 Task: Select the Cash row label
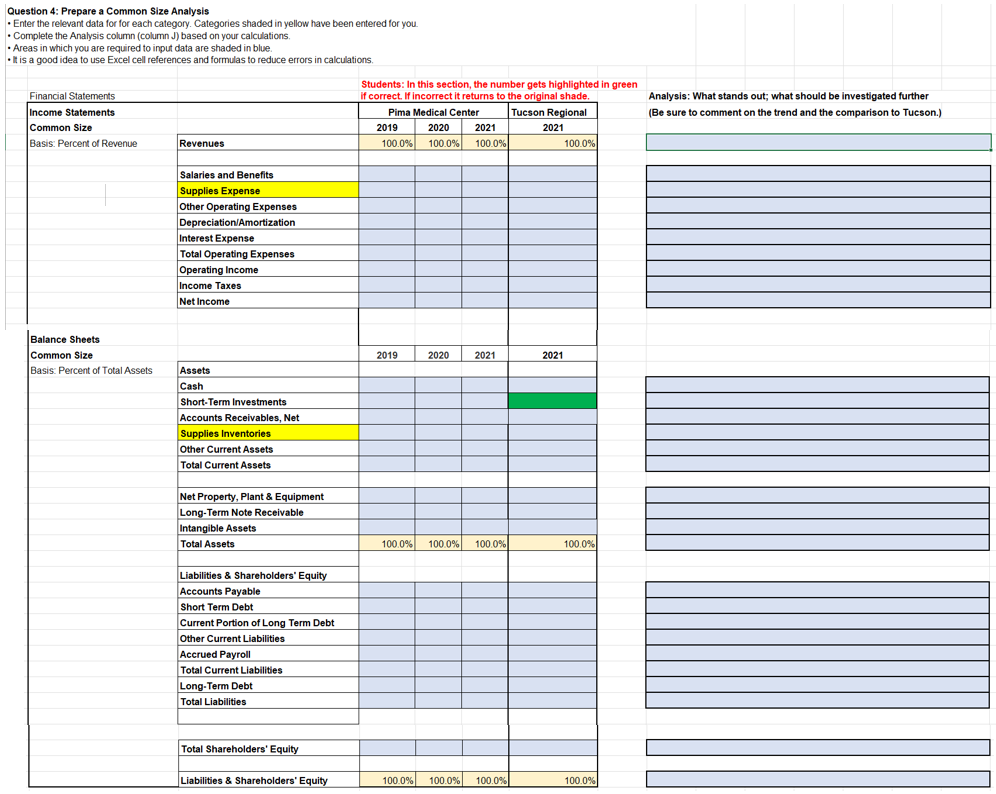point(191,386)
